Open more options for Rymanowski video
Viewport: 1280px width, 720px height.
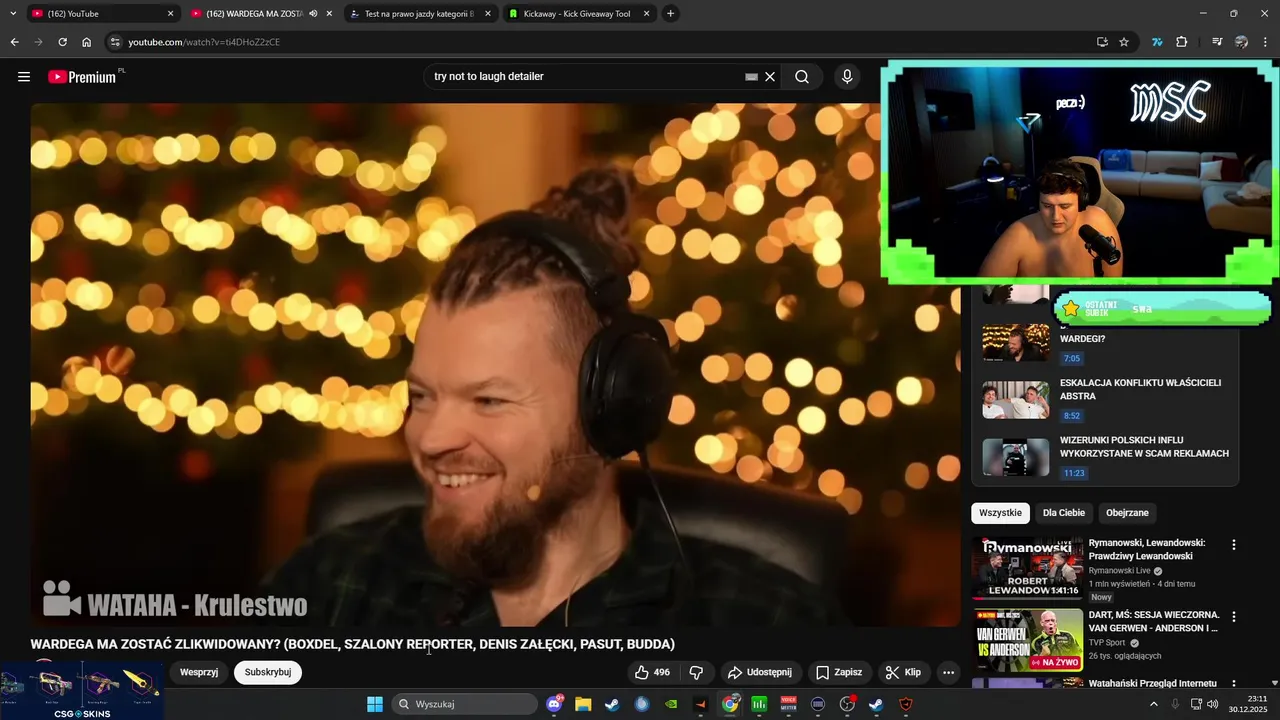(1233, 545)
